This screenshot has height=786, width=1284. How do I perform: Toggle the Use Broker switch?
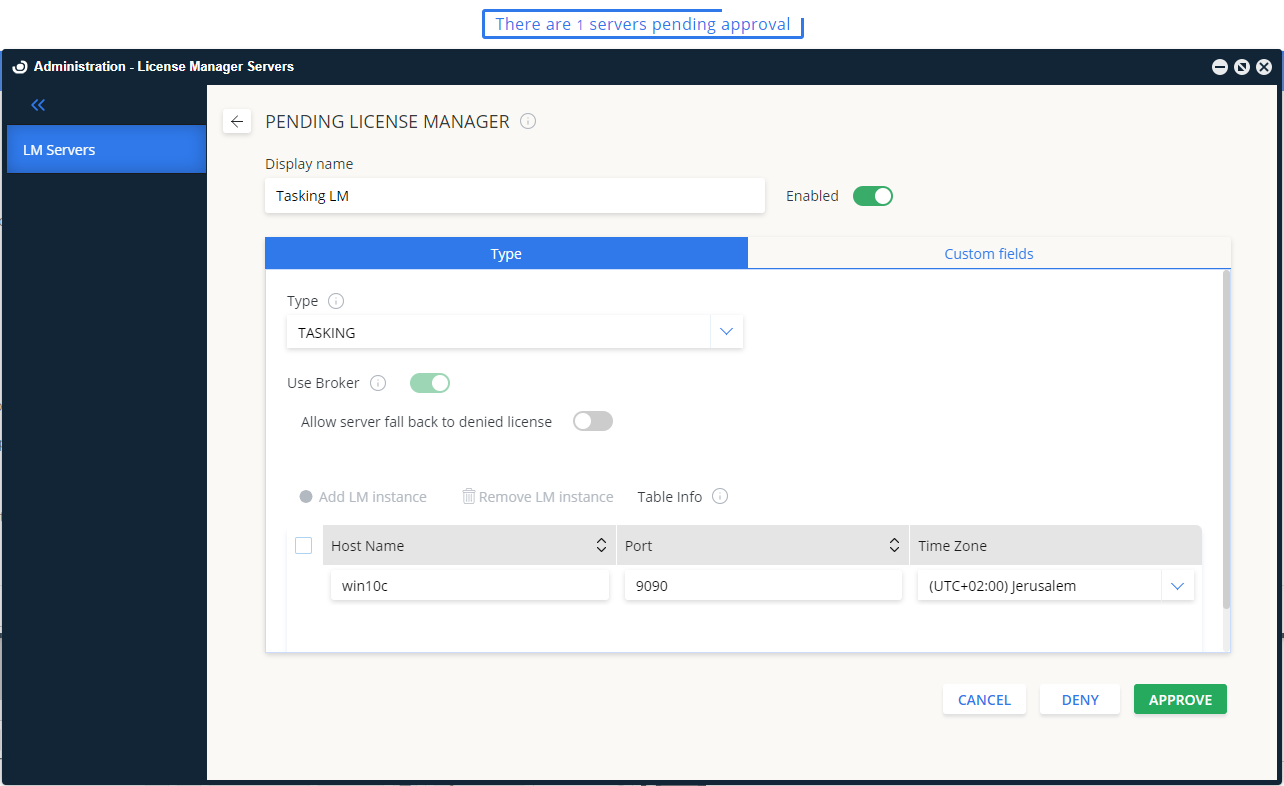pos(430,383)
